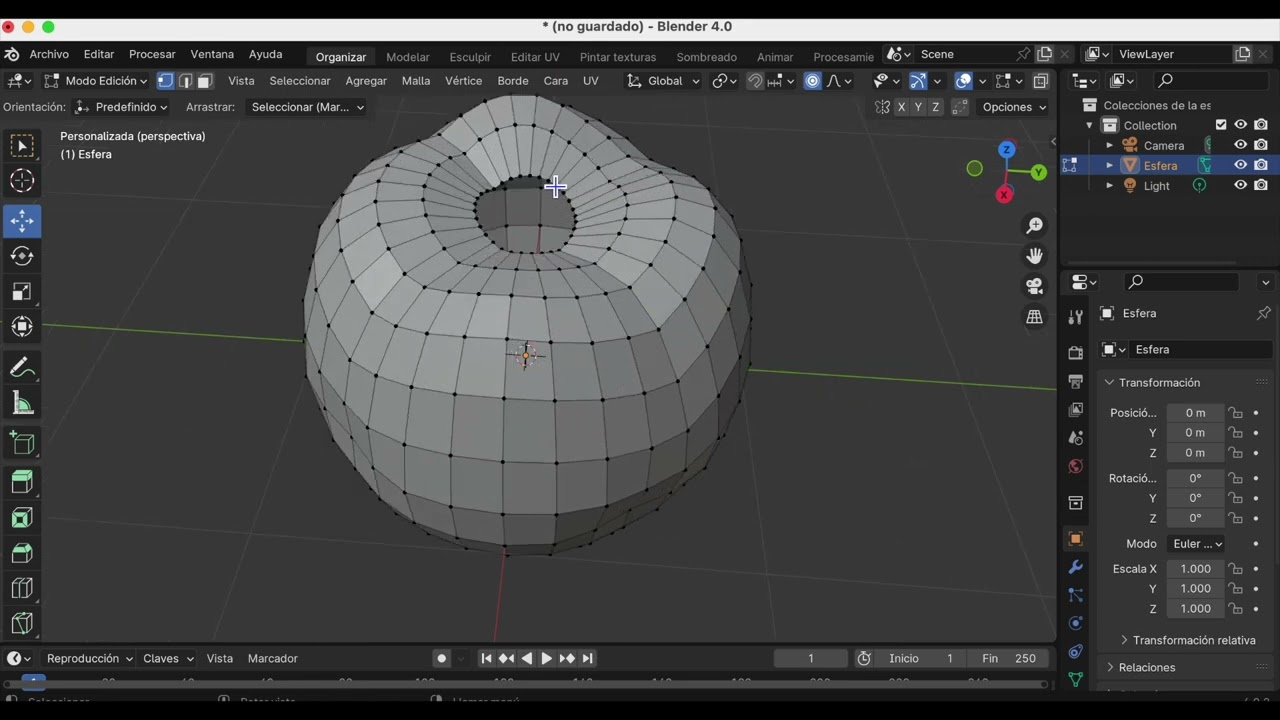This screenshot has width=1280, height=720.
Task: Disable Light in renders via camera icon
Action: [1261, 185]
